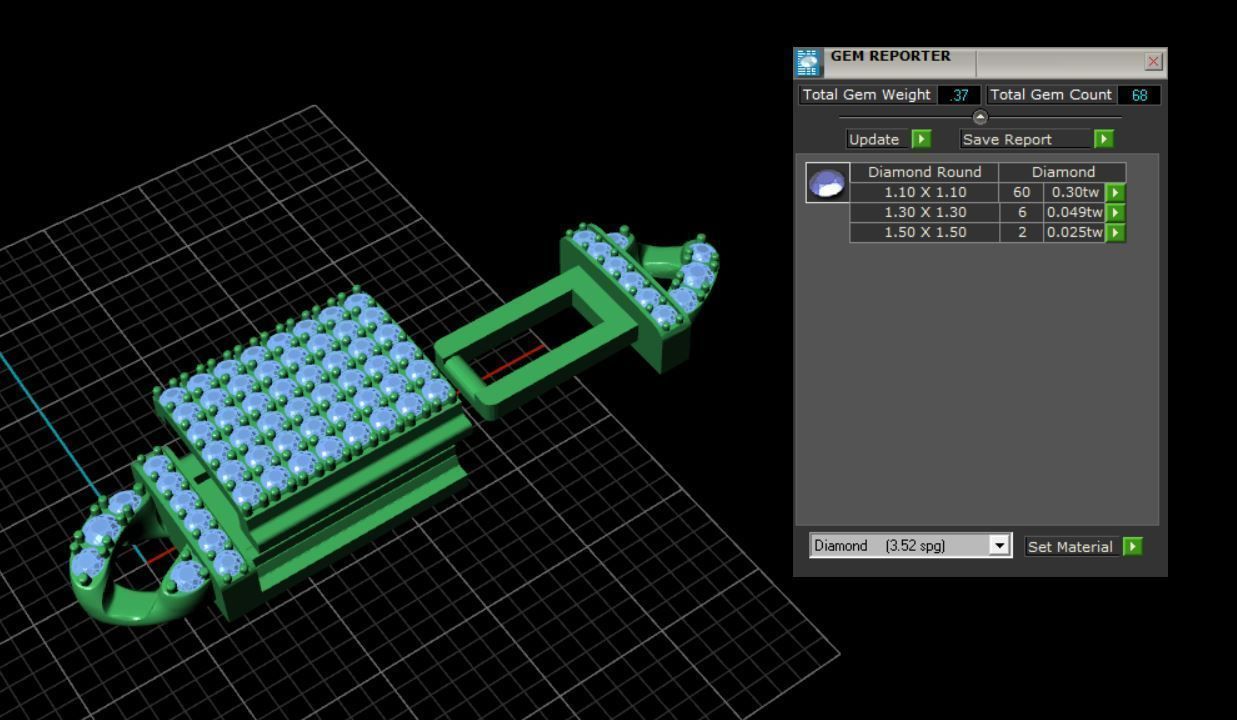This screenshot has width=1237, height=720.
Task: Click the Set Material button
Action: click(x=1070, y=546)
